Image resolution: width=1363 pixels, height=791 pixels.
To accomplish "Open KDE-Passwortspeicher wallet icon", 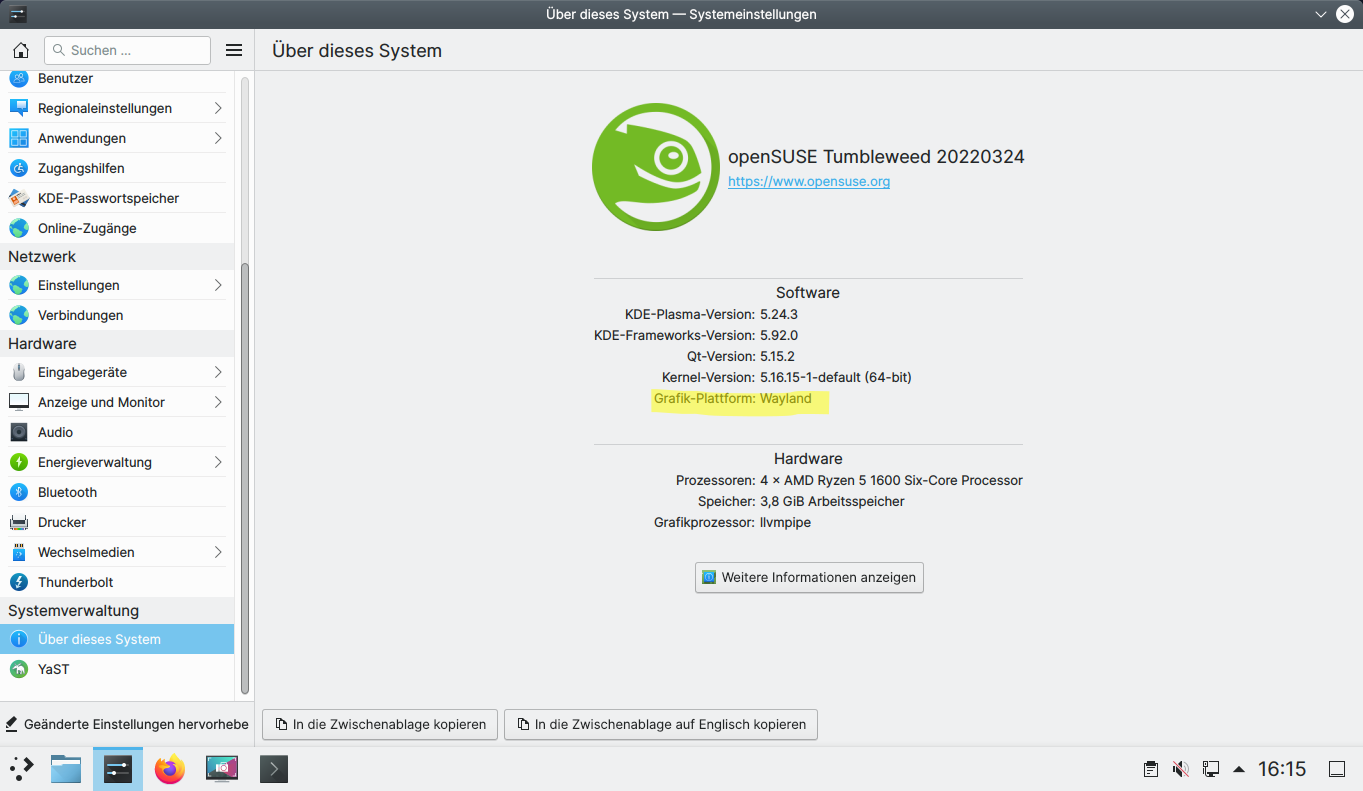I will click(x=19, y=198).
